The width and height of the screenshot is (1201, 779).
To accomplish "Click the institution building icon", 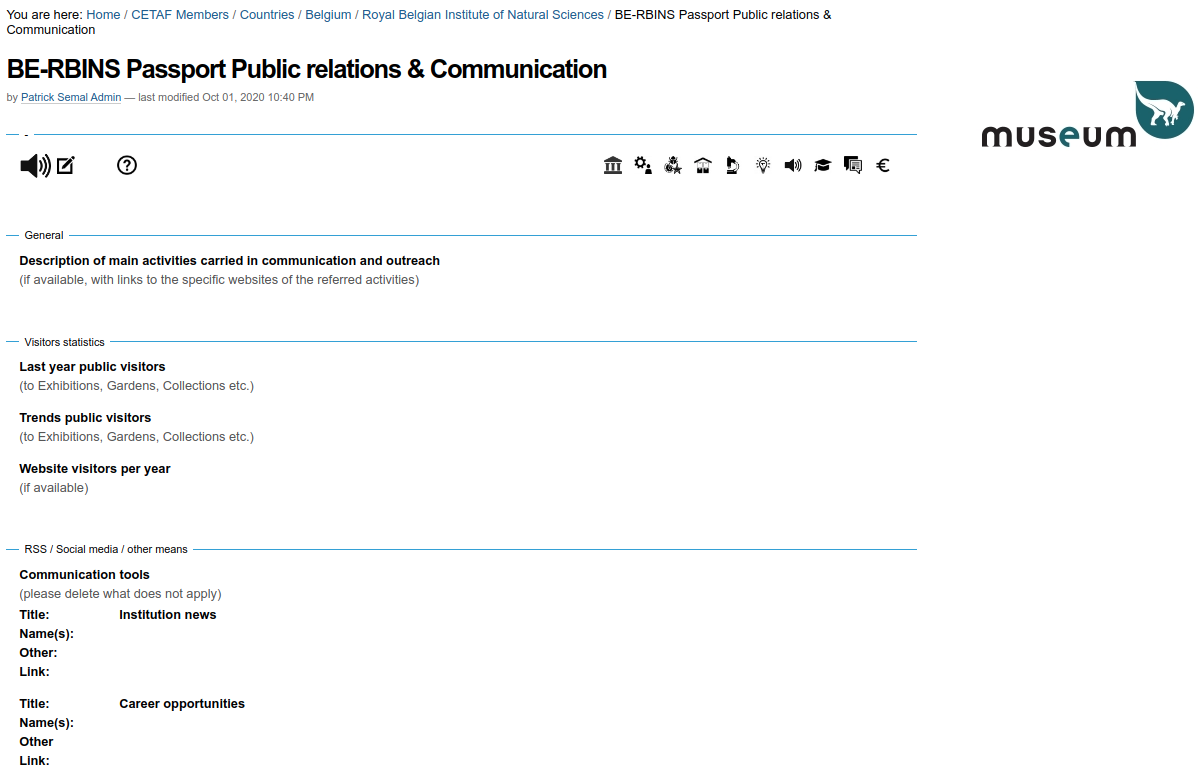I will (613, 165).
